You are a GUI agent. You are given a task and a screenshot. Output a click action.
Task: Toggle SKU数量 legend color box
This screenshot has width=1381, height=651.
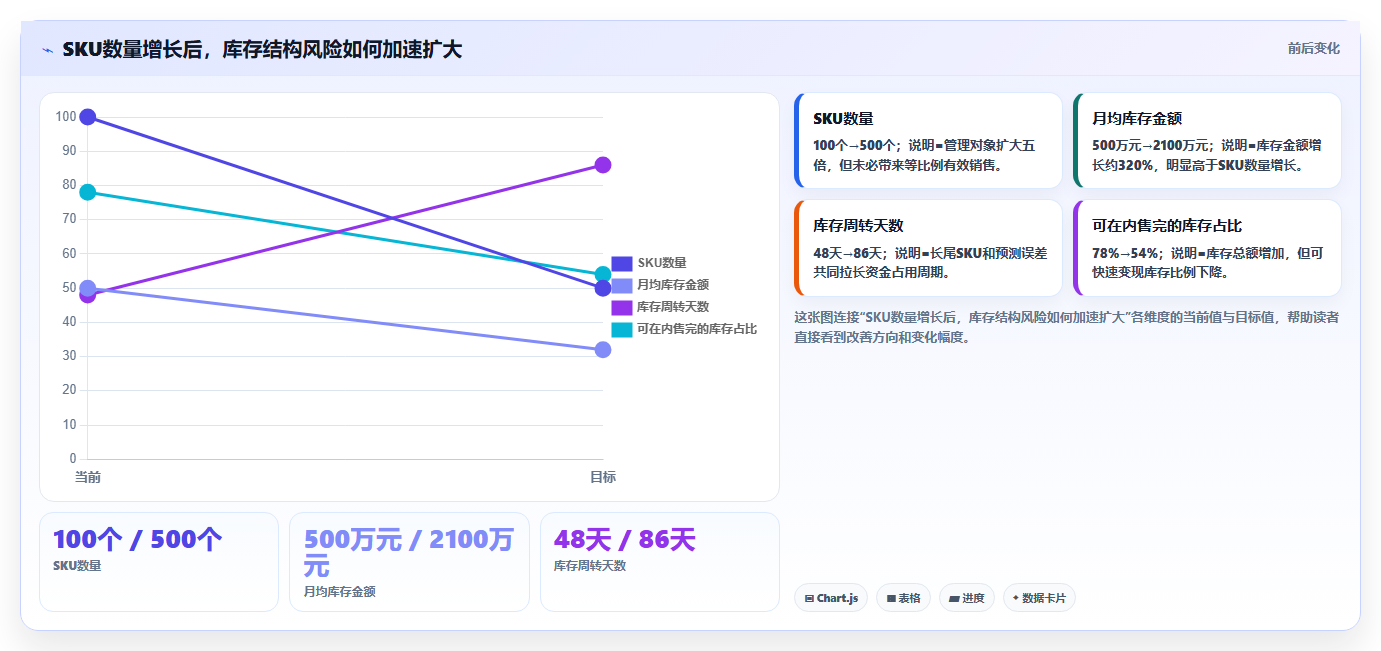click(x=622, y=263)
